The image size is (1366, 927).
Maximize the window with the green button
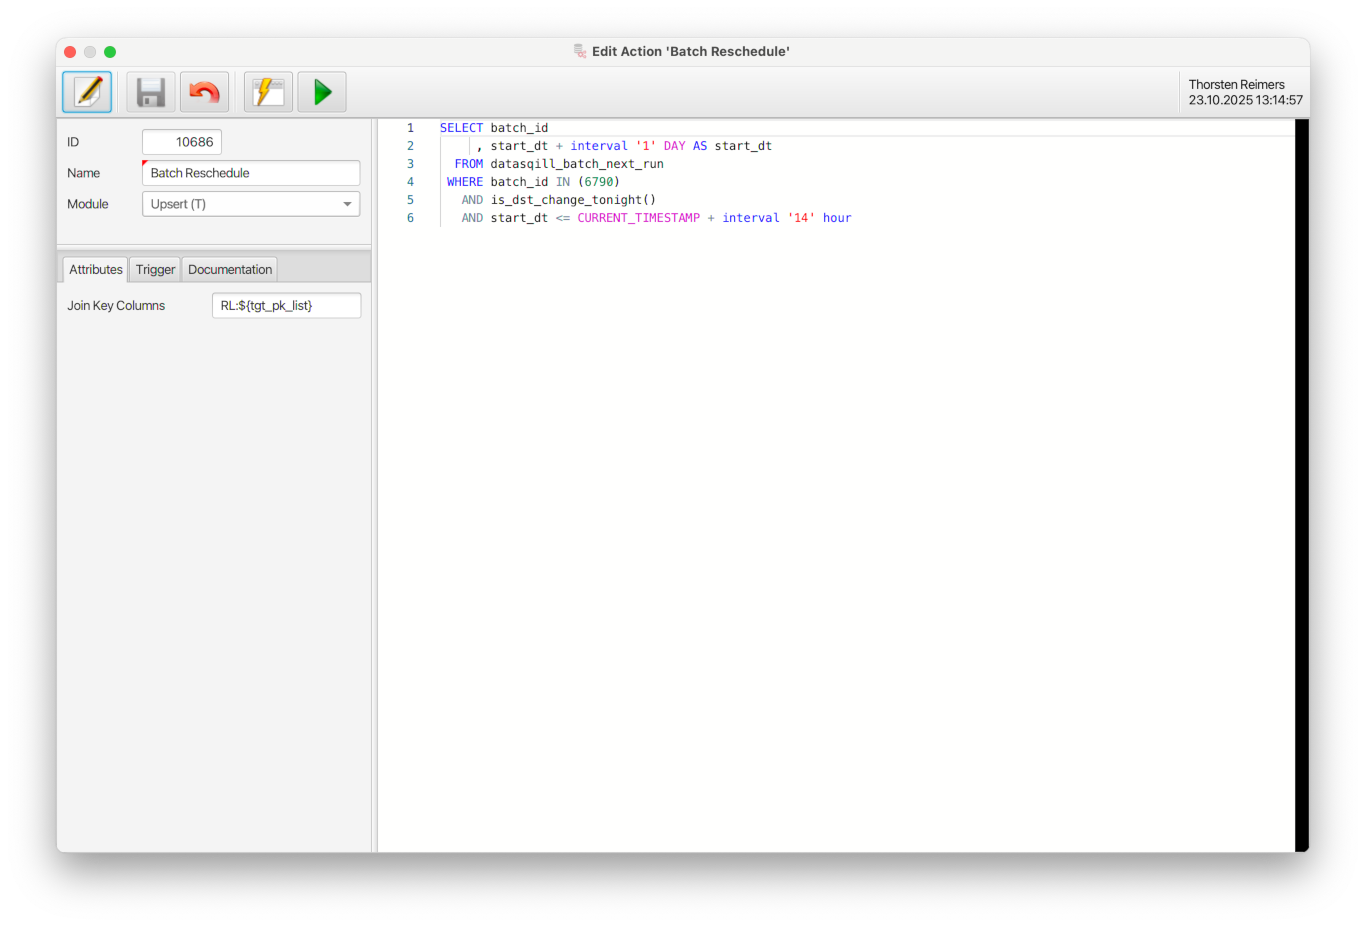coord(110,52)
